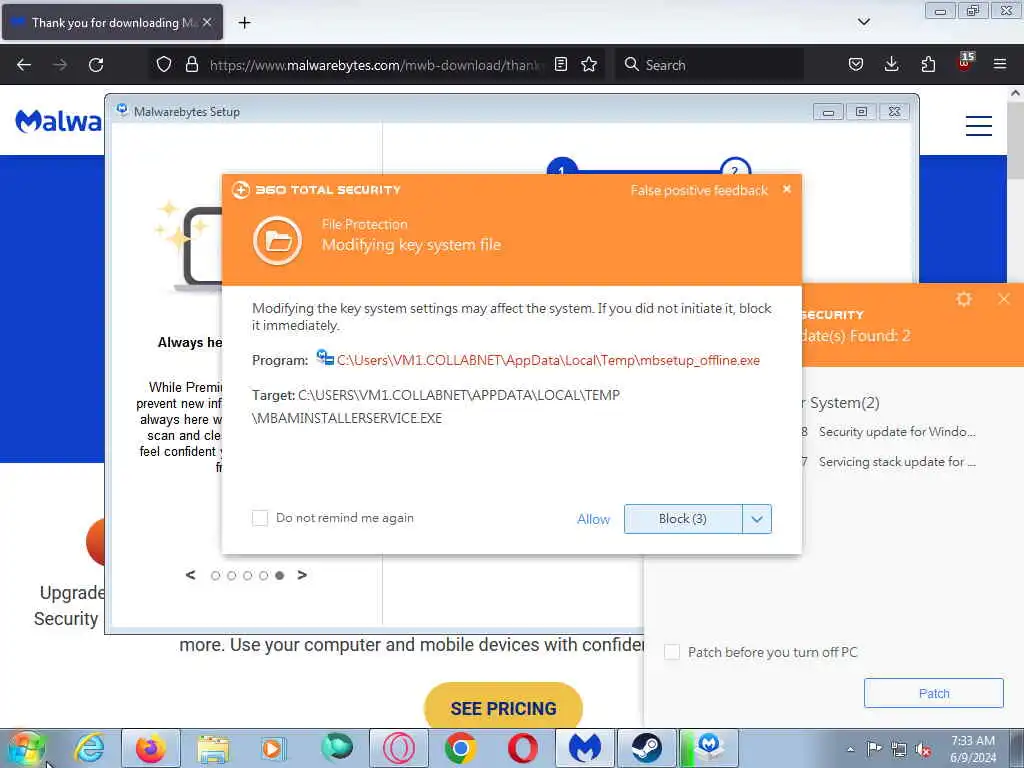Switch to Firefox in the taskbar

pyautogui.click(x=151, y=748)
